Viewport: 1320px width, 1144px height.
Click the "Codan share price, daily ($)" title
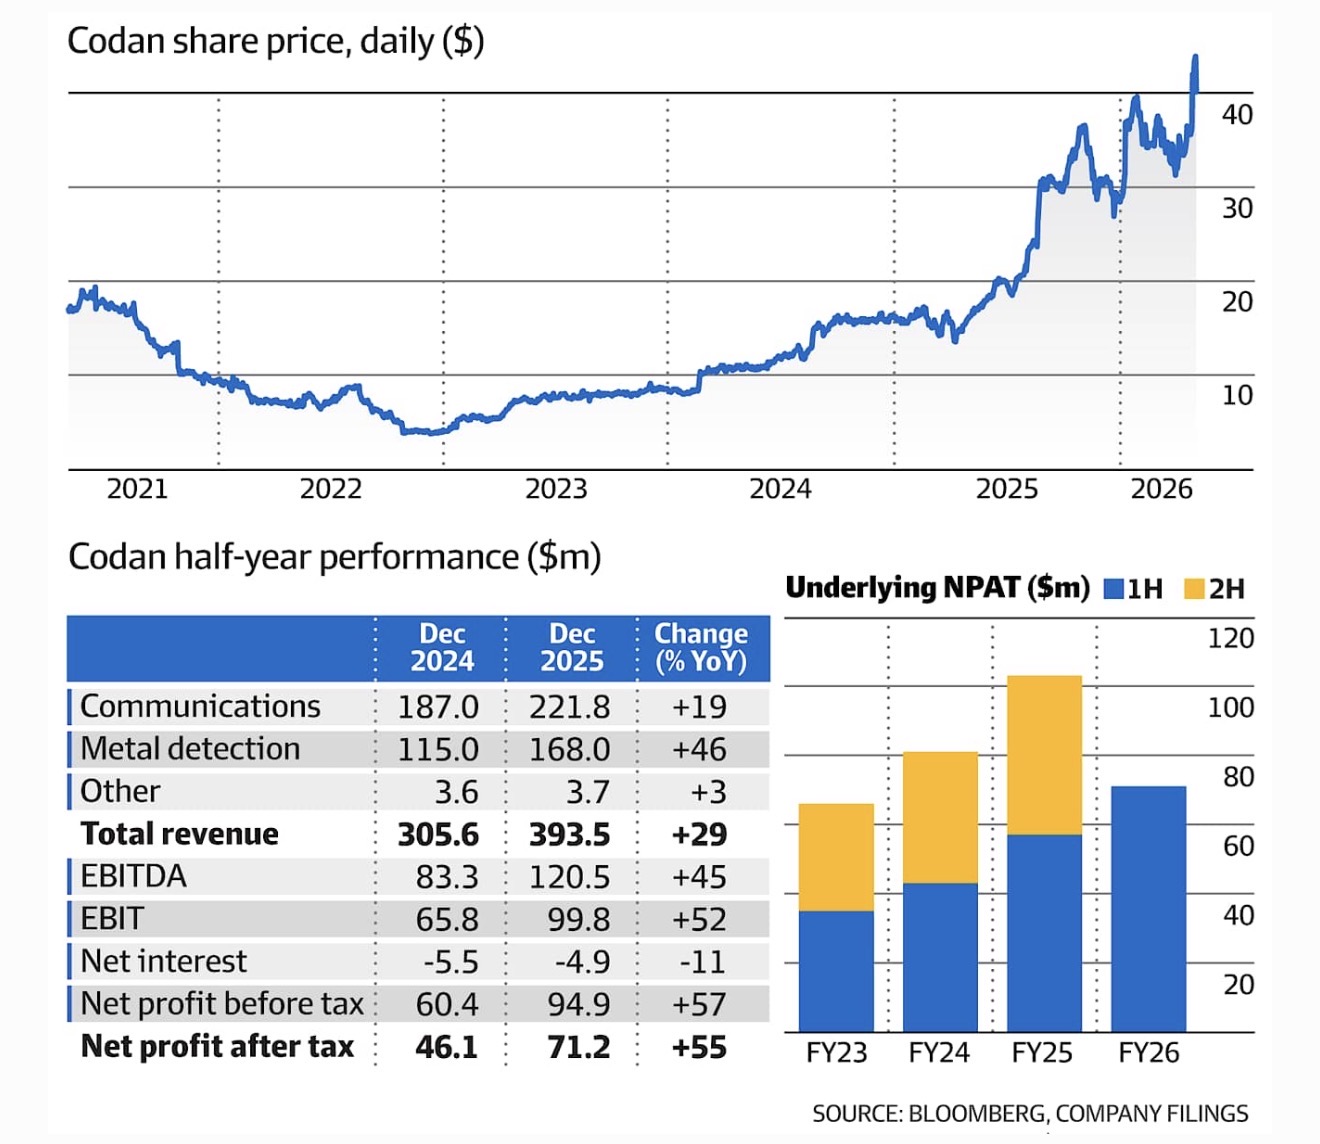pos(276,41)
